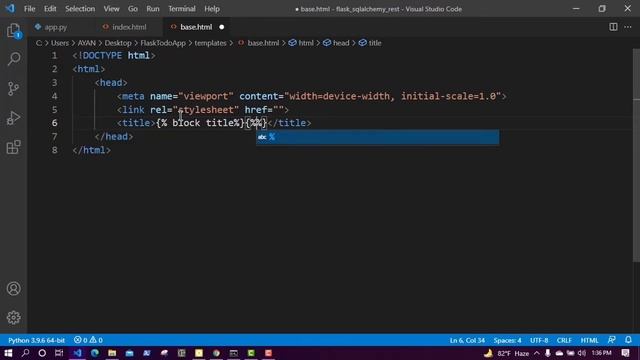The image size is (640, 360).
Task: Open File Explorer from taskbar
Action: click(112, 353)
